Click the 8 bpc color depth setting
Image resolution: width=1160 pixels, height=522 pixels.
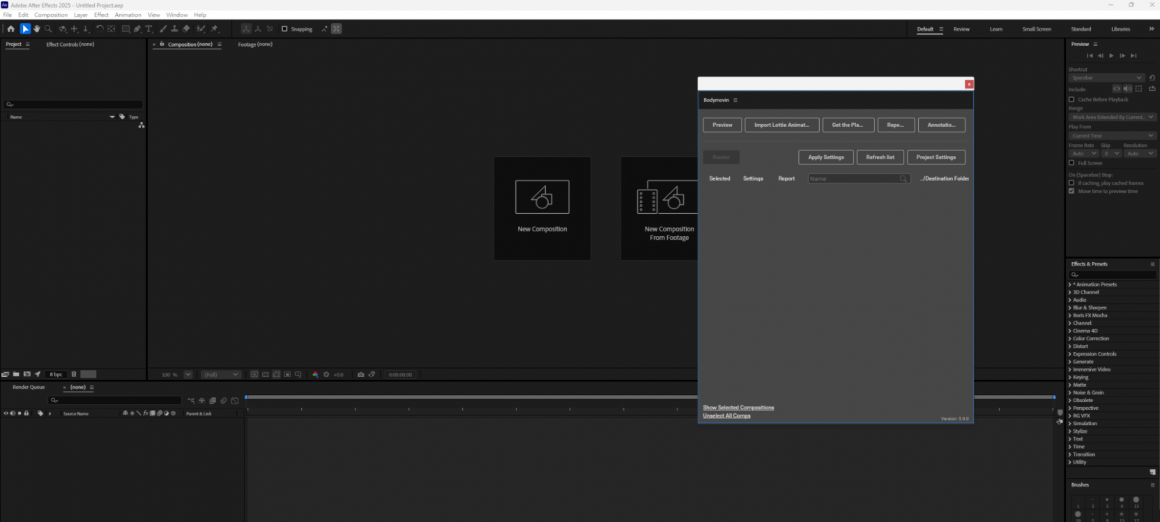(x=55, y=374)
